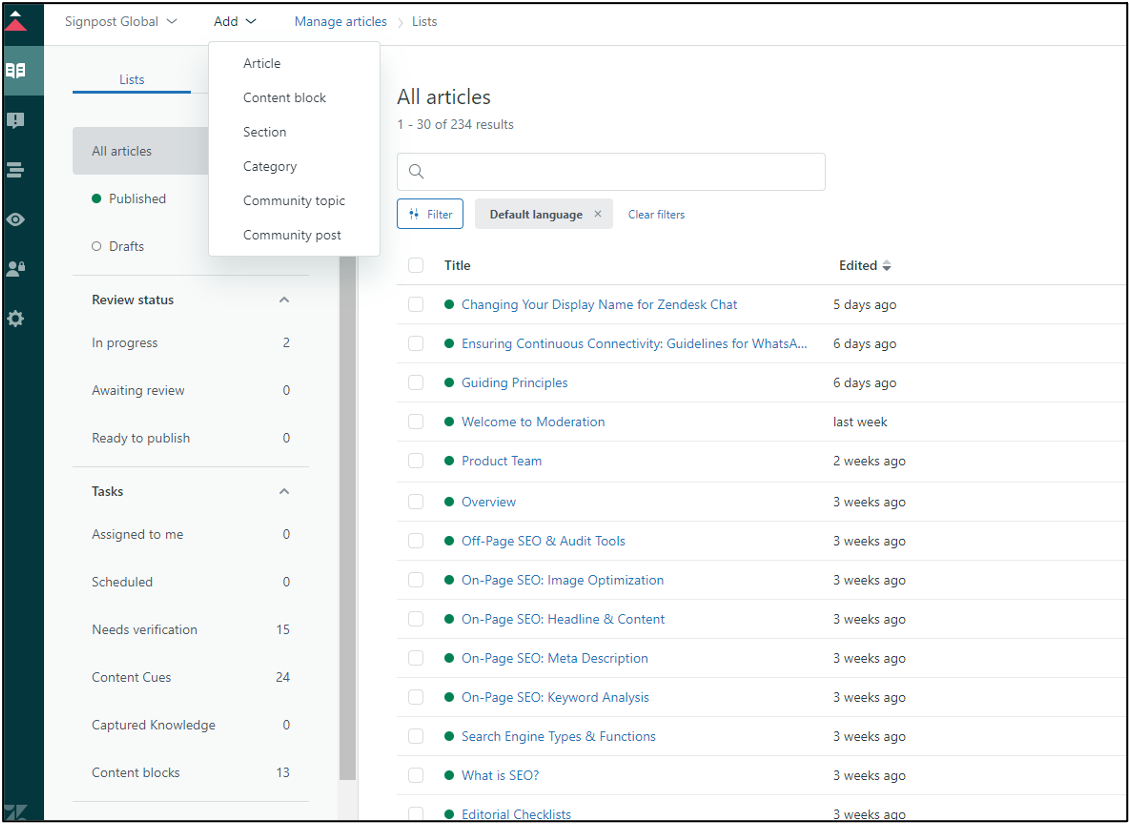The width and height of the screenshot is (1129, 824).
Task: Click the eye Customize design icon
Action: (16, 220)
